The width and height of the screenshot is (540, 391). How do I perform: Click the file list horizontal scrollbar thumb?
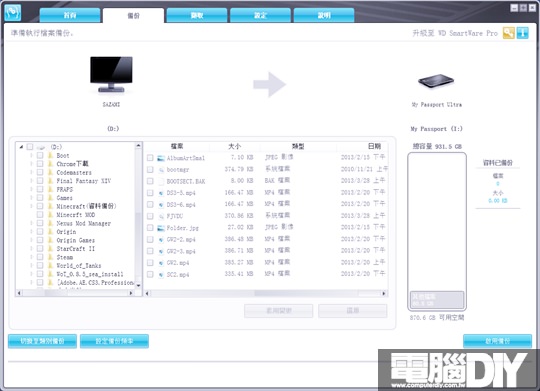tap(306, 294)
